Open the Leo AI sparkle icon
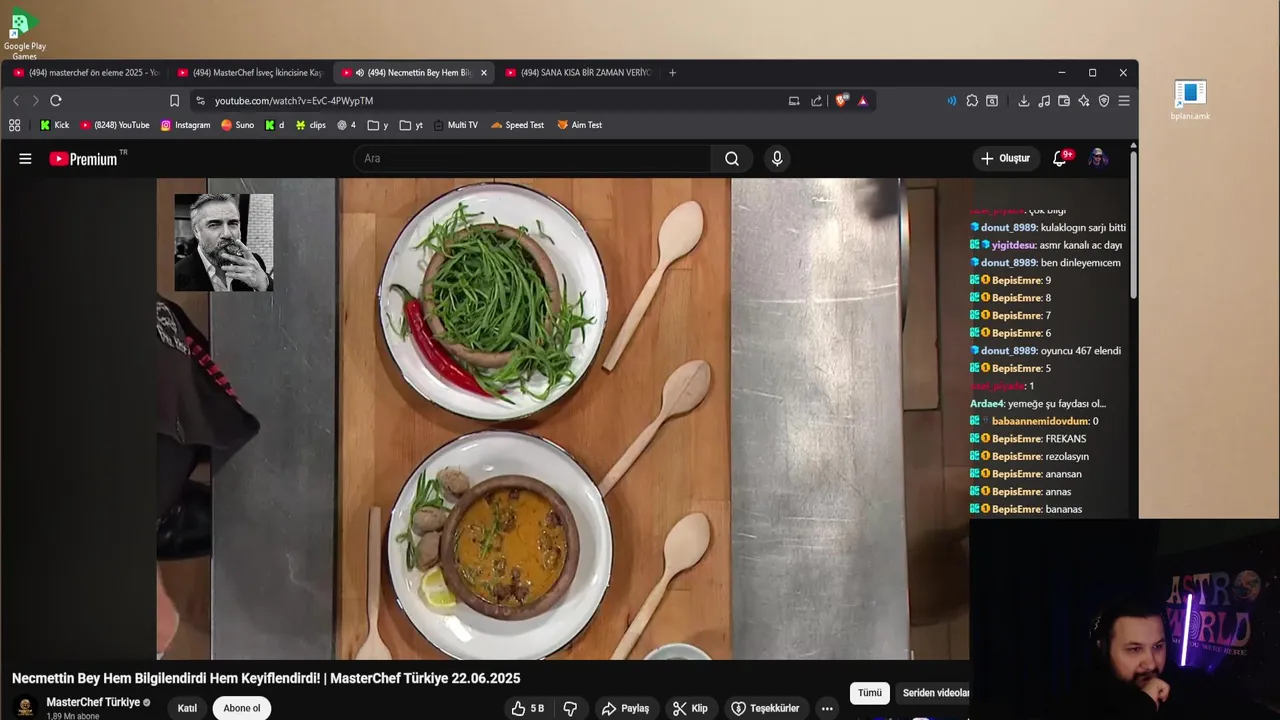Image resolution: width=1280 pixels, height=720 pixels. 1084,100
